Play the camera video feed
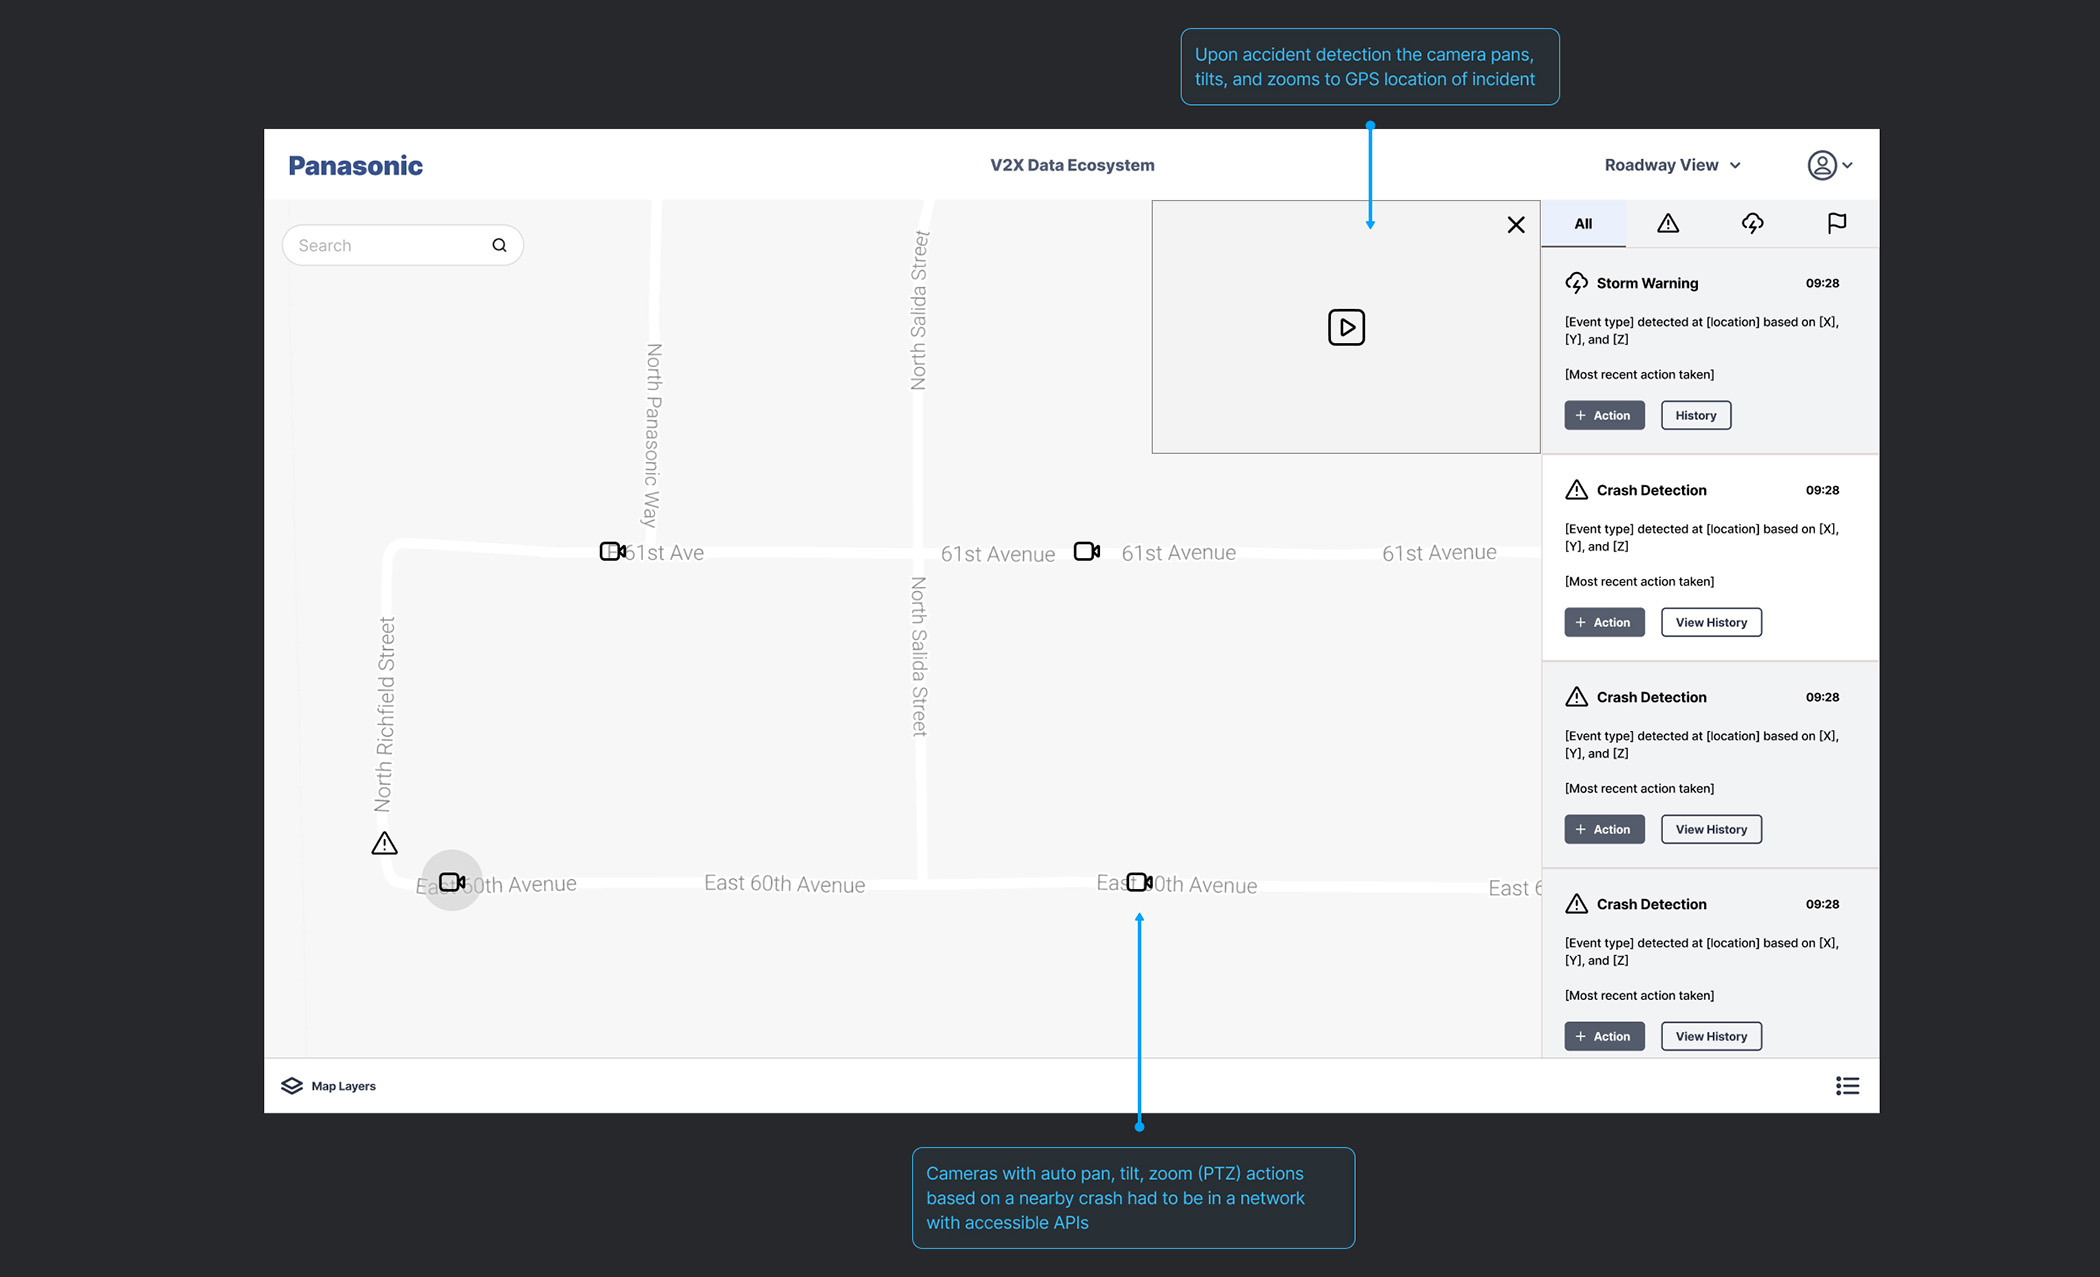Image resolution: width=2100 pixels, height=1277 pixels. (1346, 327)
